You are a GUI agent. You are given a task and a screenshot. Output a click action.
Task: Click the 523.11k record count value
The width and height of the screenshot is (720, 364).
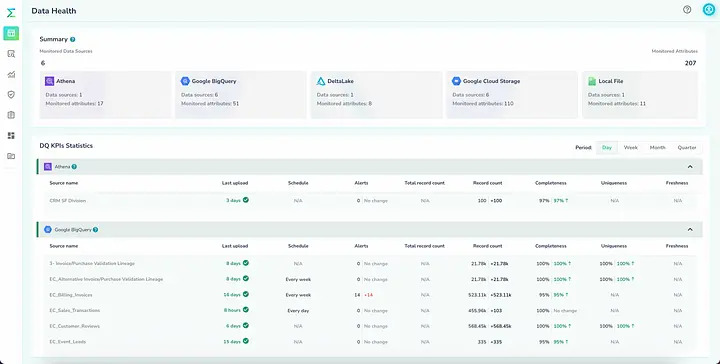coord(477,295)
